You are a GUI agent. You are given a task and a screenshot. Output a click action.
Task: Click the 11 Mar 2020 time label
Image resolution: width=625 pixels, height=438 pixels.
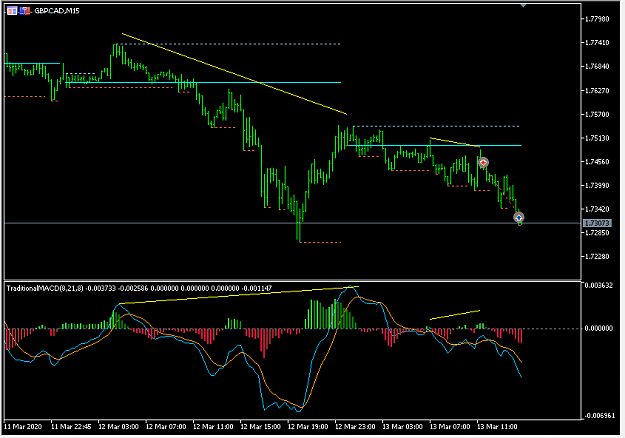pos(23,426)
